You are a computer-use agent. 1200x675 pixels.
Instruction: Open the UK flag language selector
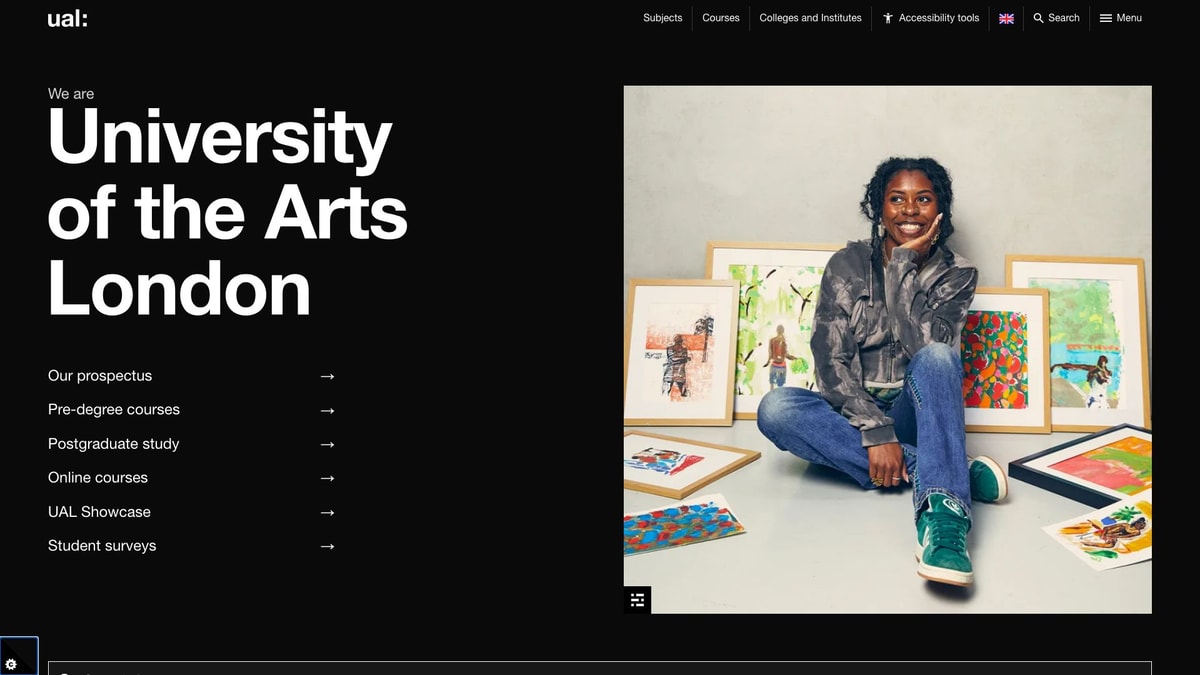click(x=1005, y=18)
